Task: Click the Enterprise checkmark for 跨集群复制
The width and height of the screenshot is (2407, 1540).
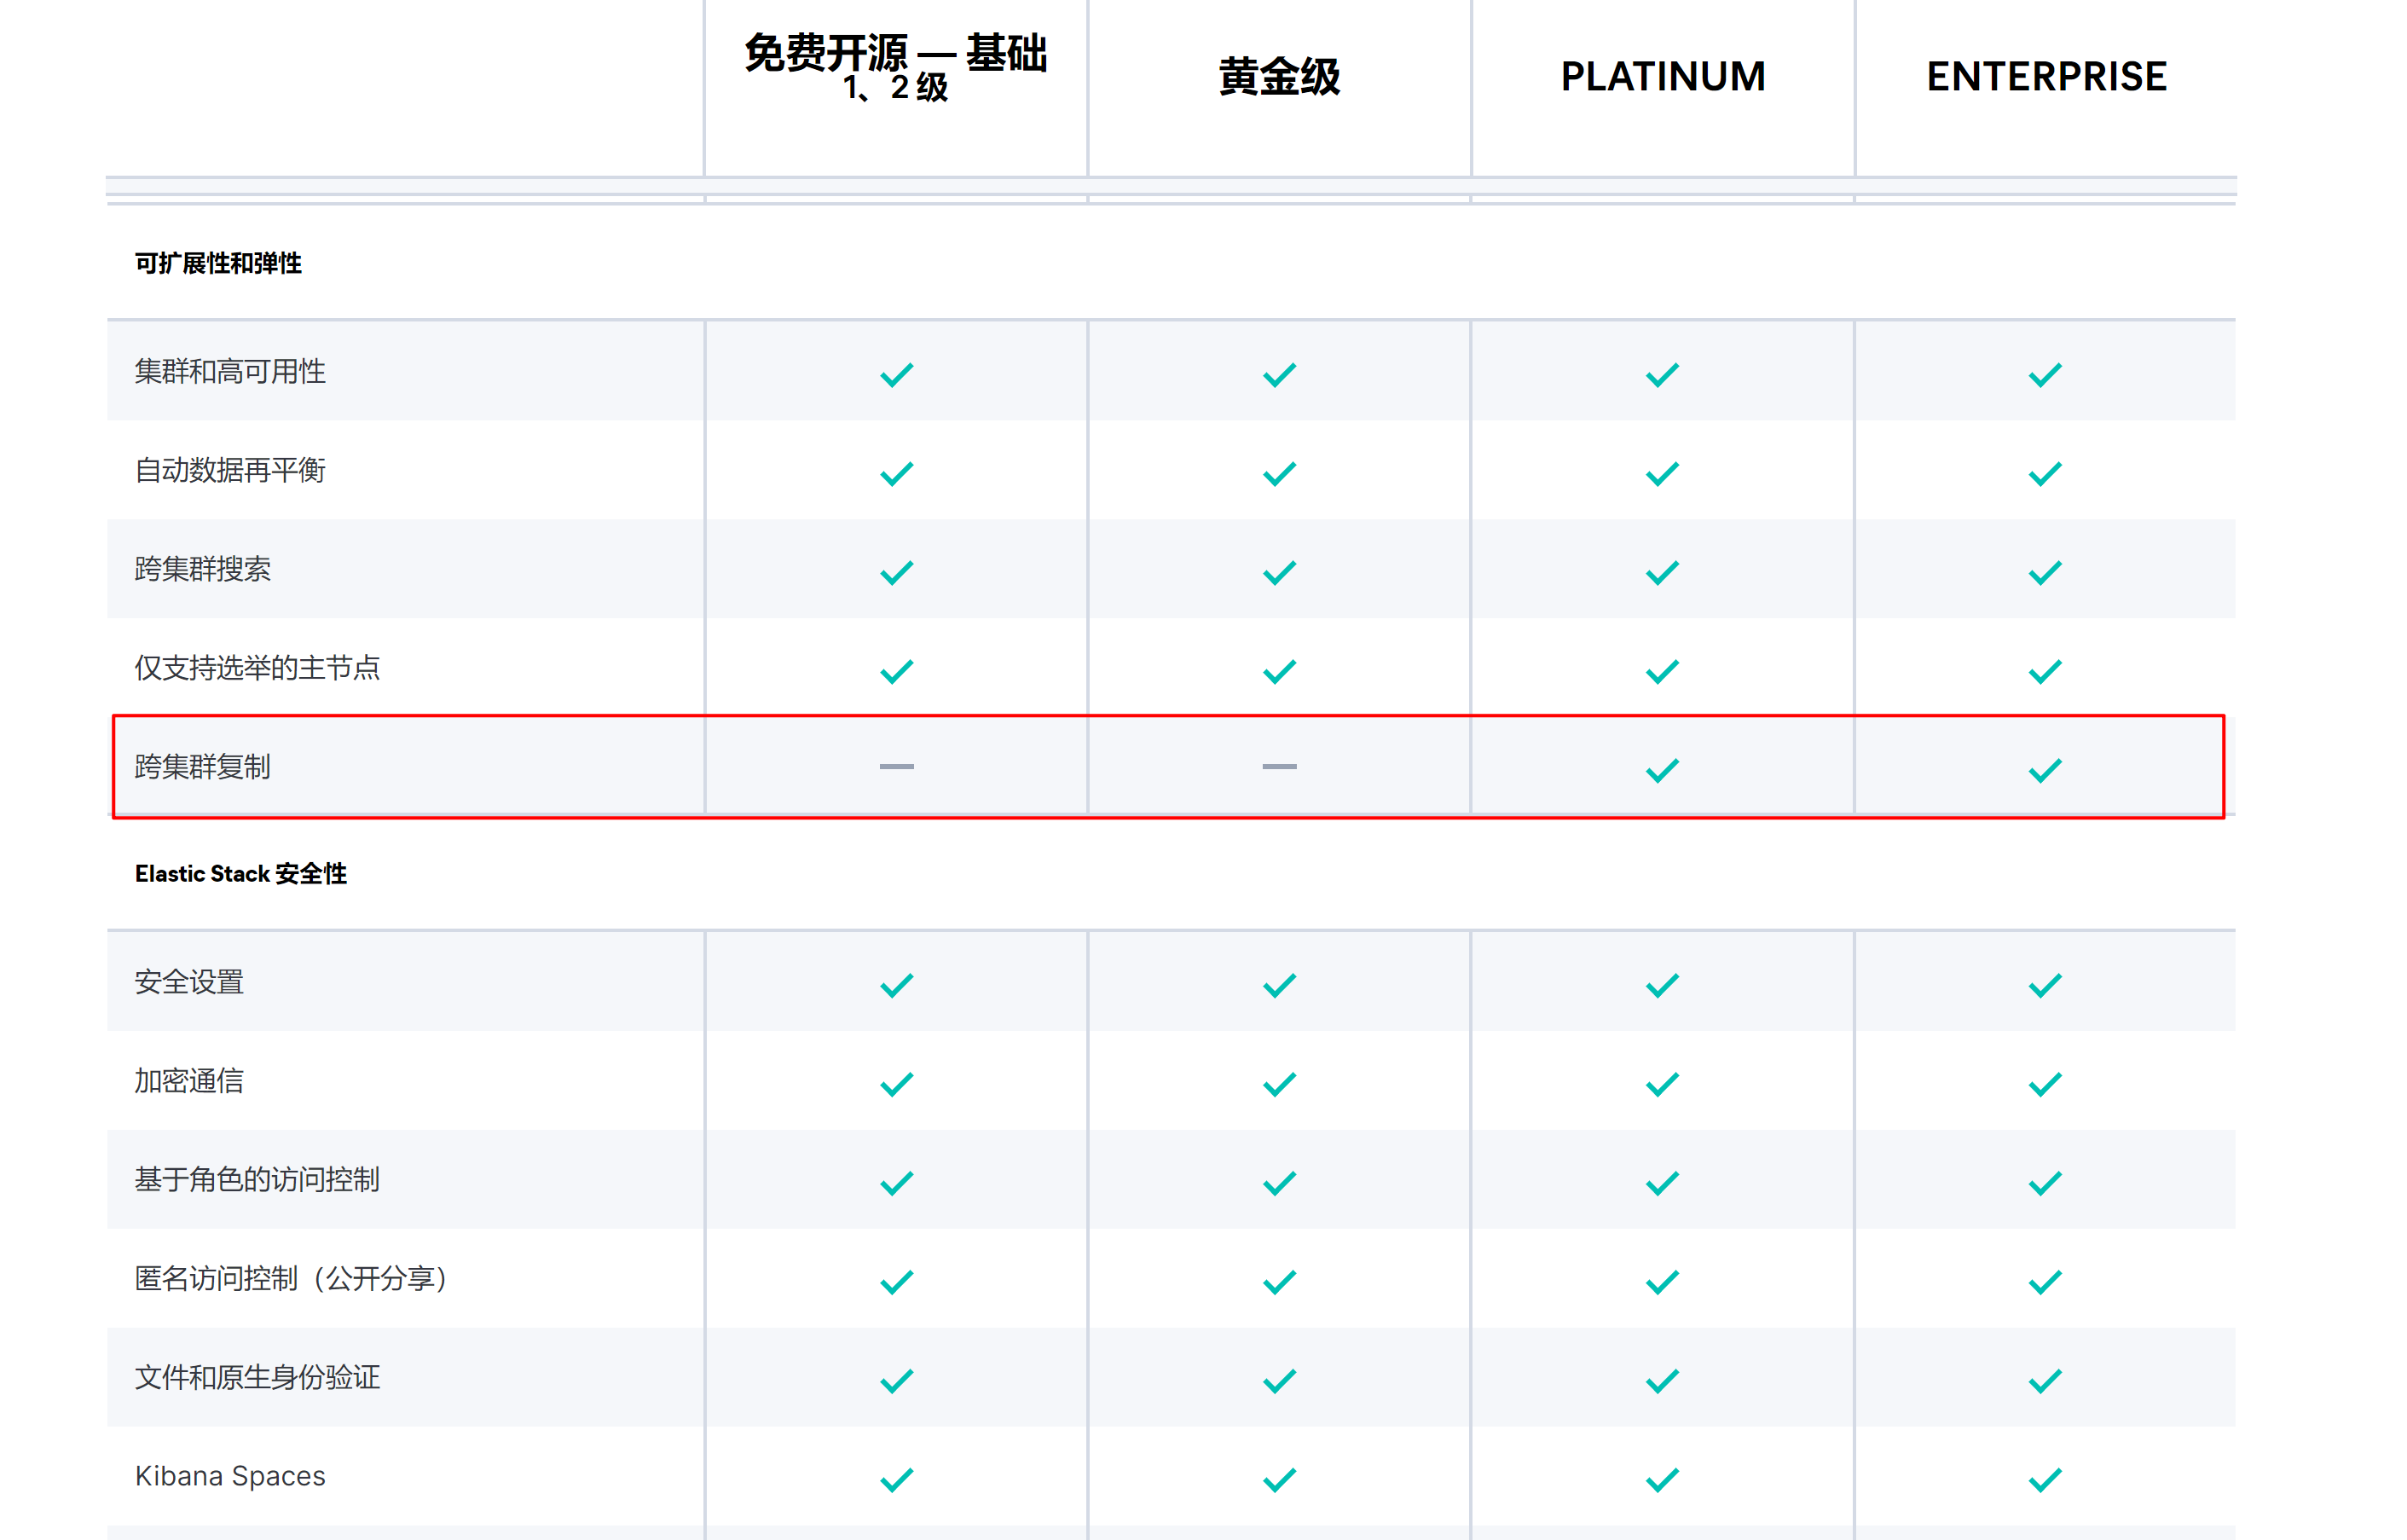Action: pos(2045,770)
